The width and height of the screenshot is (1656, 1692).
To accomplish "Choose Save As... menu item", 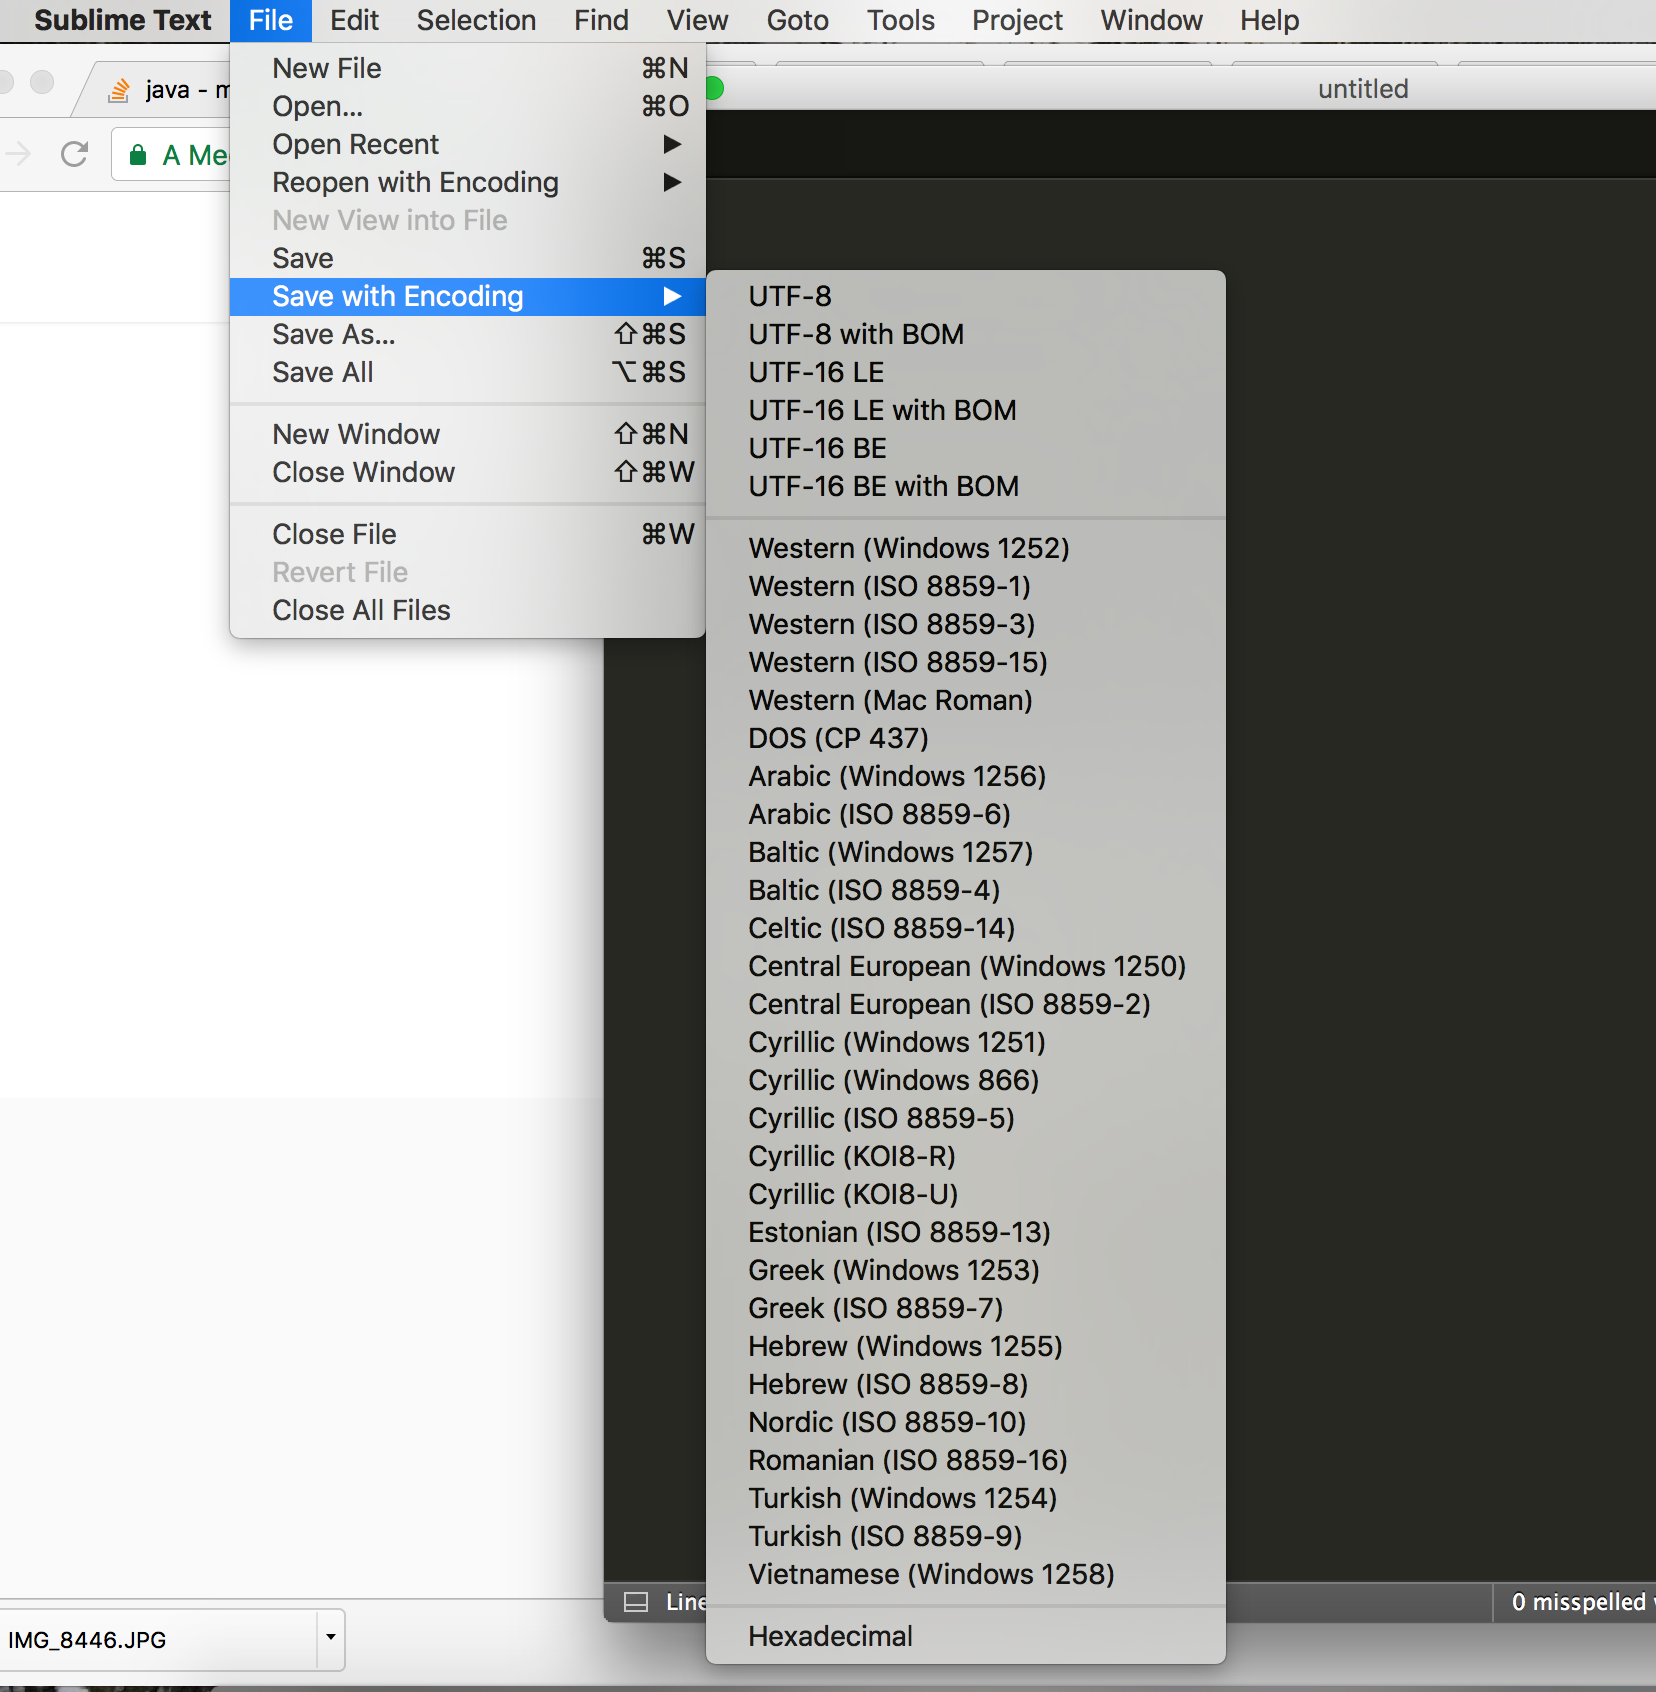I will [x=467, y=334].
